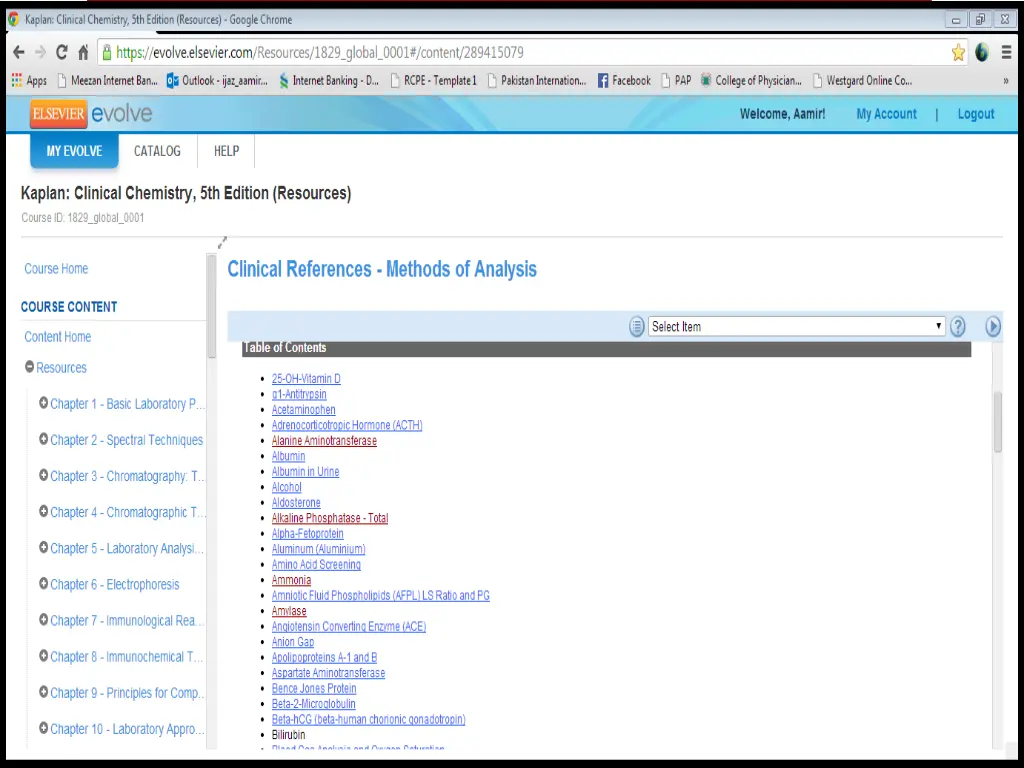Viewport: 1024px width, 768px height.
Task: Open My Account link
Action: tap(886, 114)
